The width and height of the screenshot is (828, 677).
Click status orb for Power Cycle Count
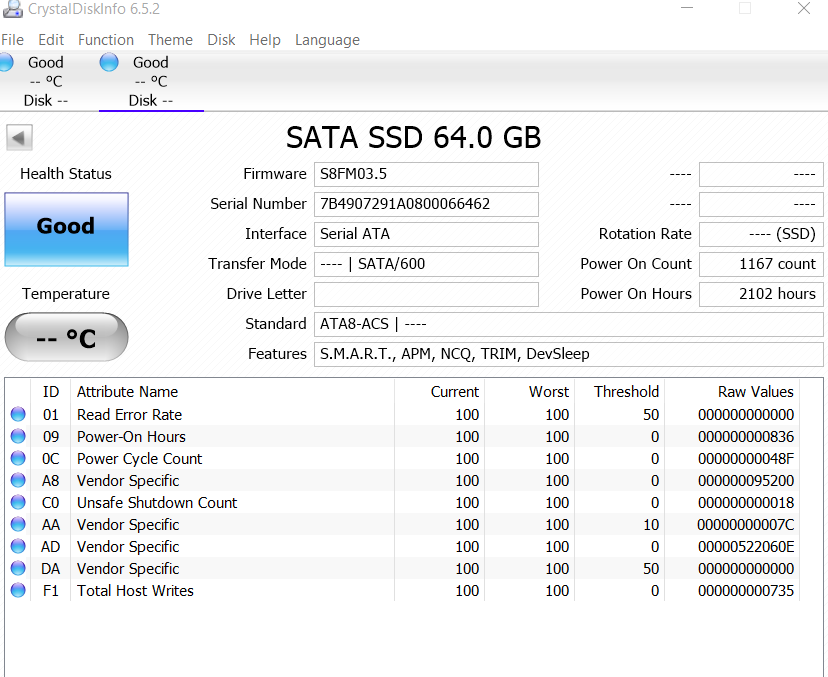point(18,458)
